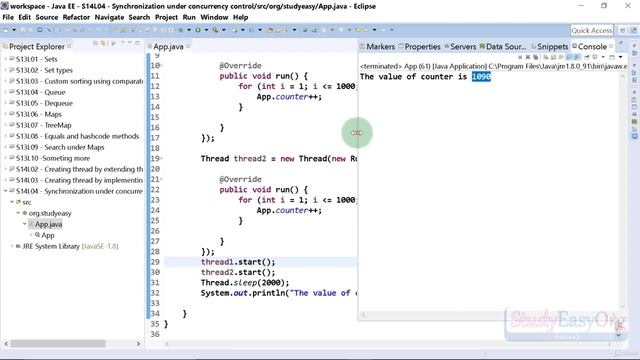Collapse the src folder node

(12, 202)
